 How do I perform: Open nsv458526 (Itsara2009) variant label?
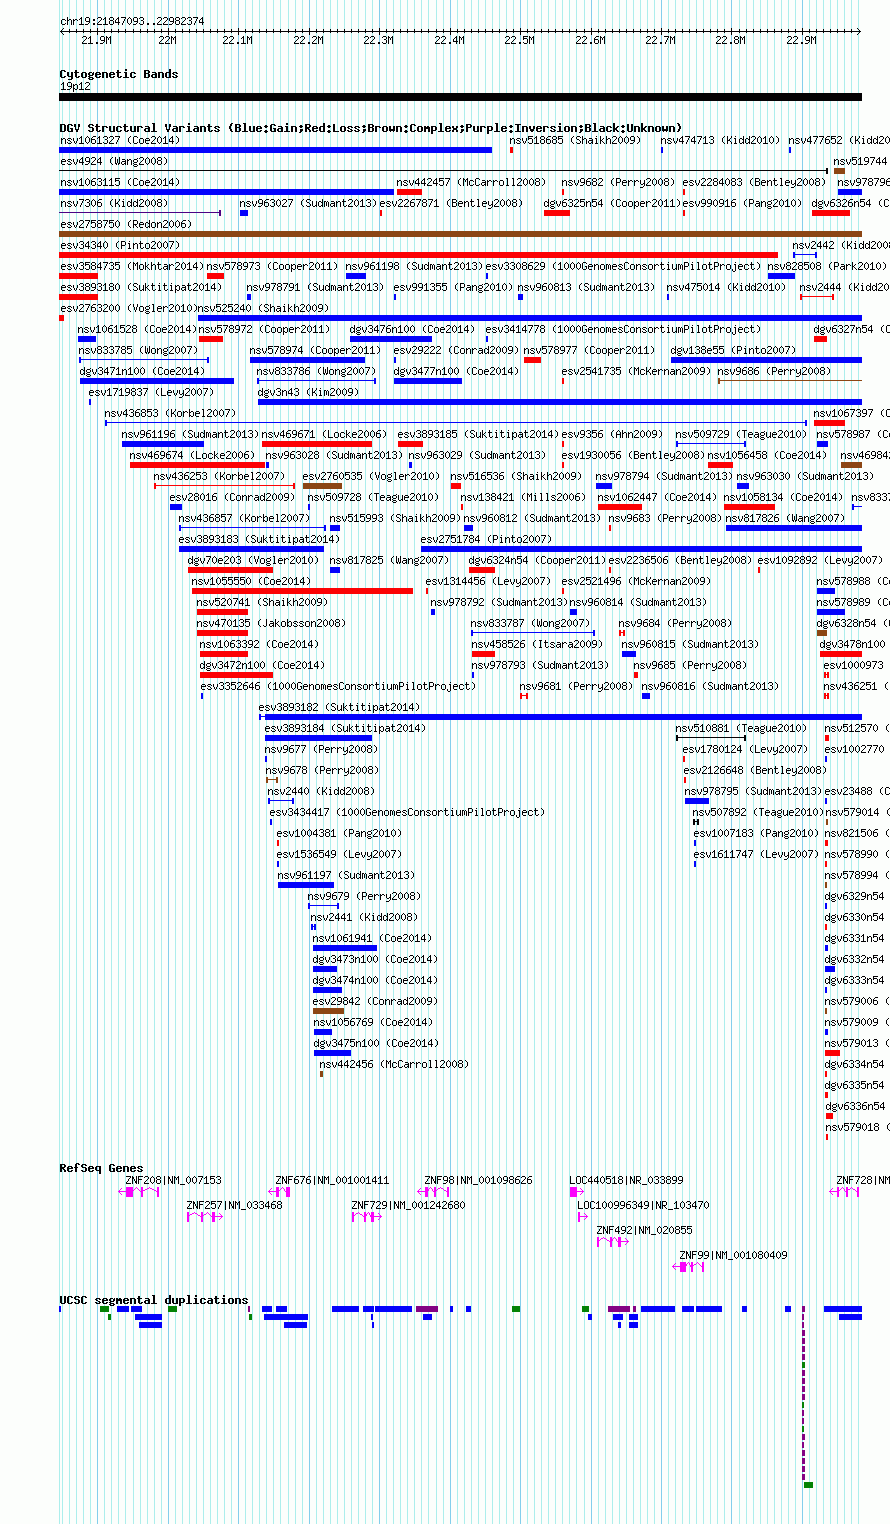pos(537,645)
